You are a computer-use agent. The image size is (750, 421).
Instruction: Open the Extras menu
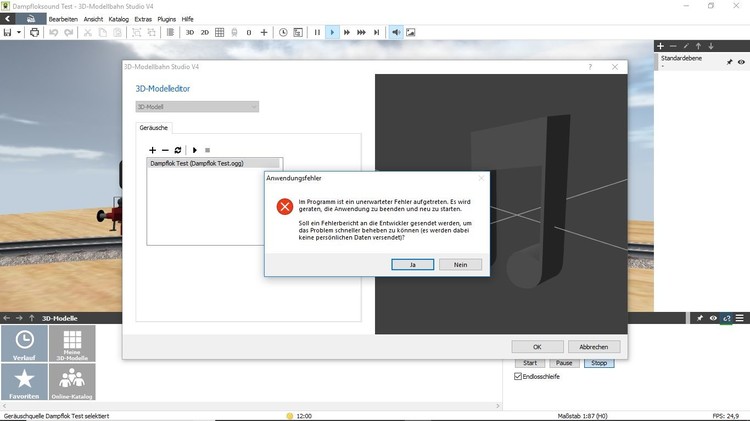tap(143, 19)
